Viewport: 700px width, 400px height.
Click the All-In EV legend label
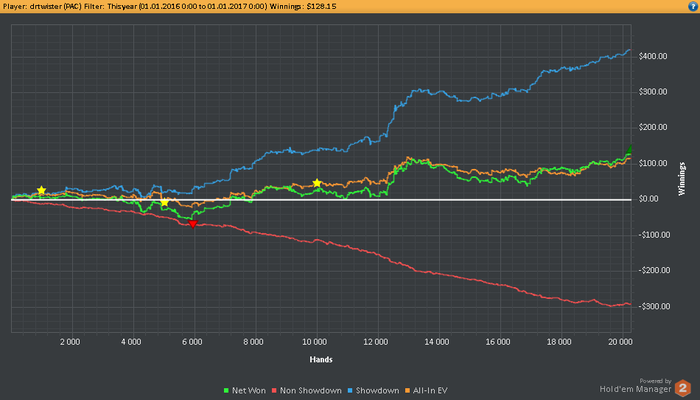430,391
